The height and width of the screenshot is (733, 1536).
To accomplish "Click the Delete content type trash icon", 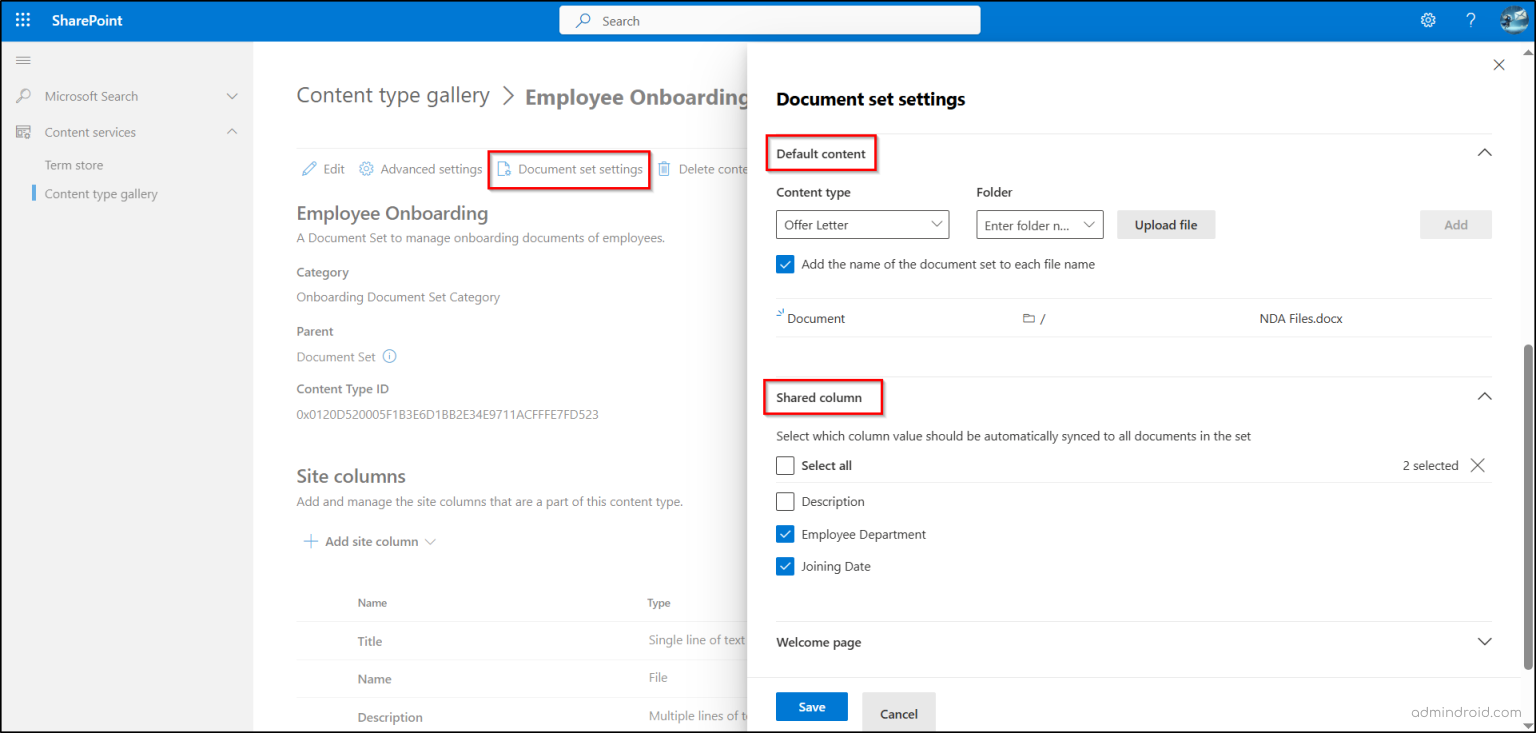I will pyautogui.click(x=663, y=169).
